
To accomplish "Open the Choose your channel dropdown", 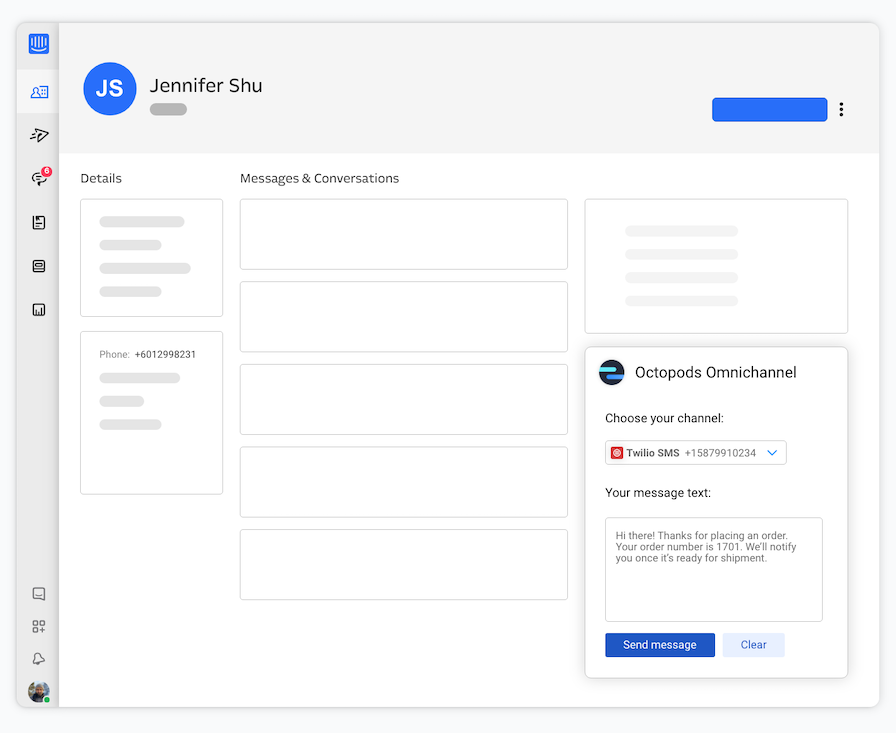I will (771, 452).
